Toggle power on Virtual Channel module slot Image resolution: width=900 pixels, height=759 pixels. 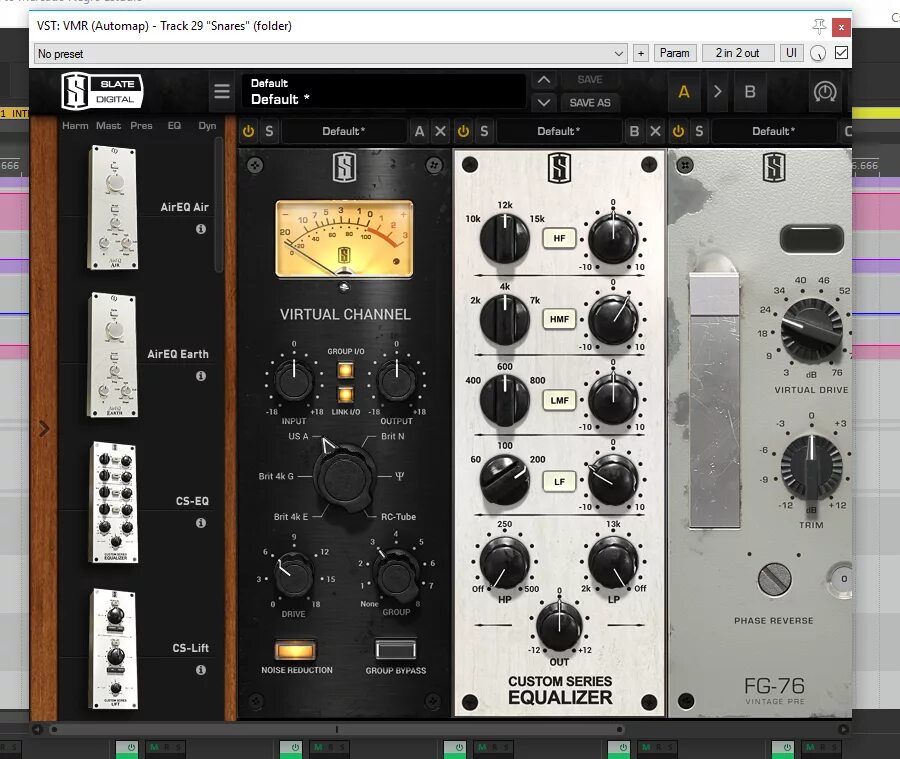coord(248,131)
